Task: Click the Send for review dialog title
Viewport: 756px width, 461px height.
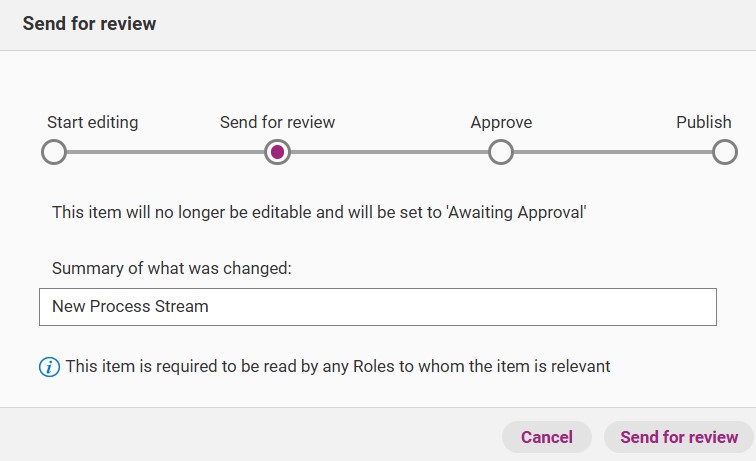Action: click(89, 23)
